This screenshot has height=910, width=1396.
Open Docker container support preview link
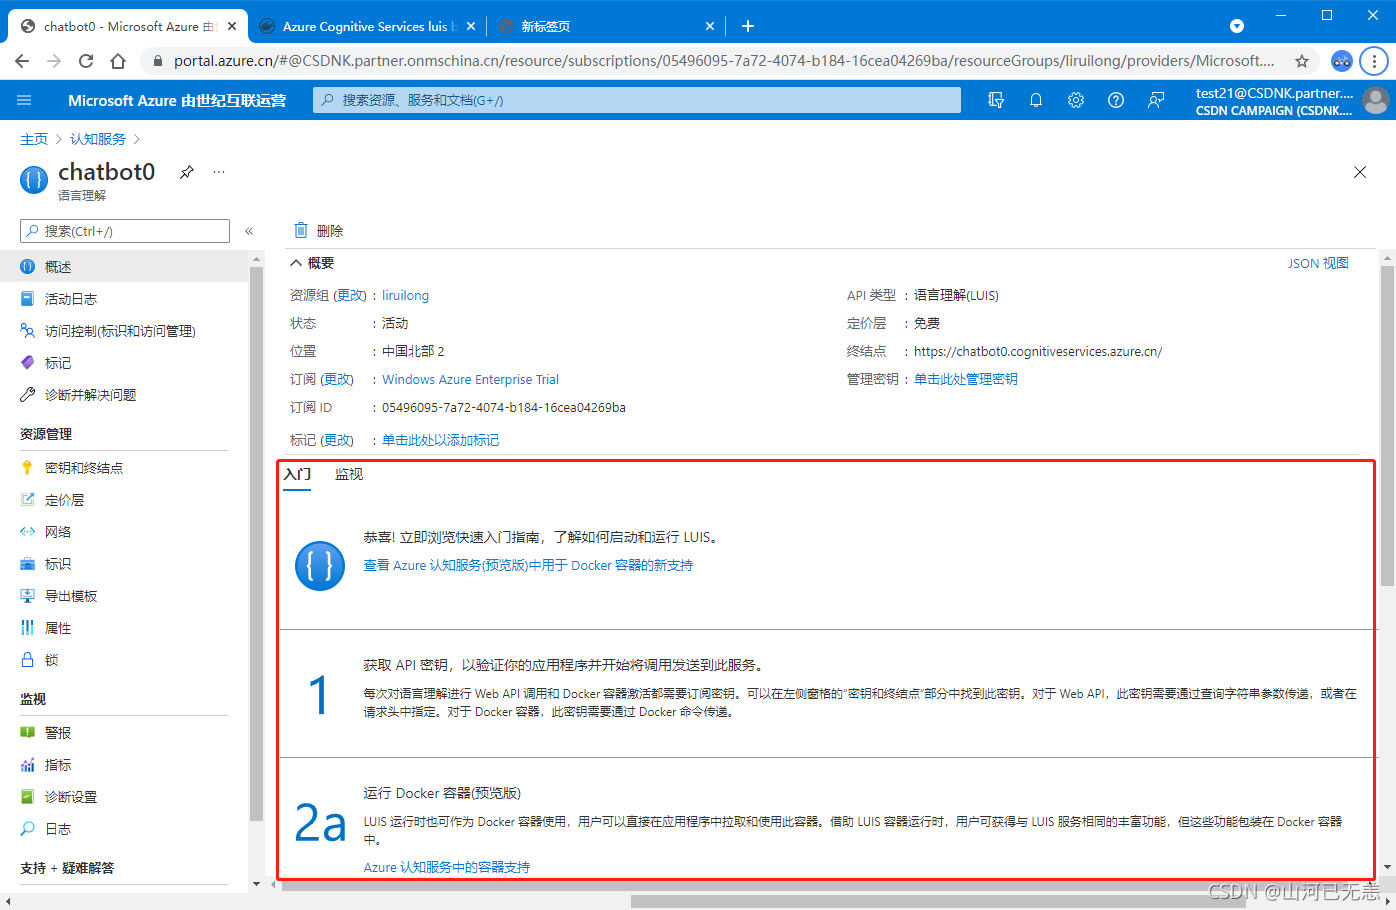coord(528,565)
